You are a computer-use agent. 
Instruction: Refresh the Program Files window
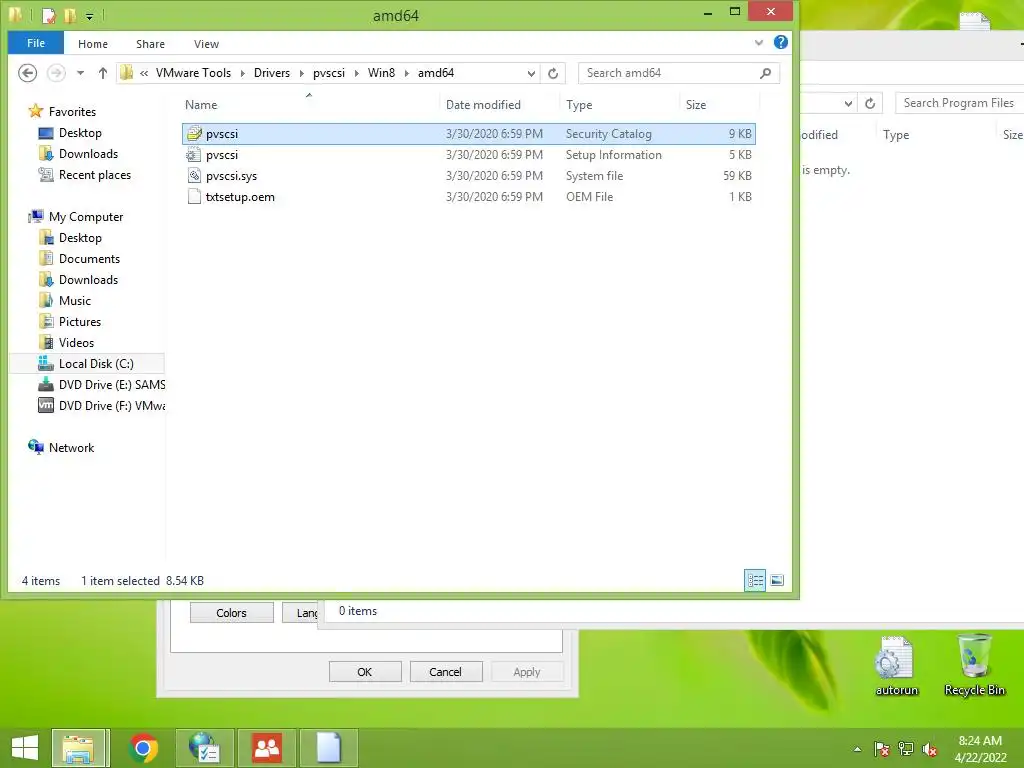[x=870, y=103]
